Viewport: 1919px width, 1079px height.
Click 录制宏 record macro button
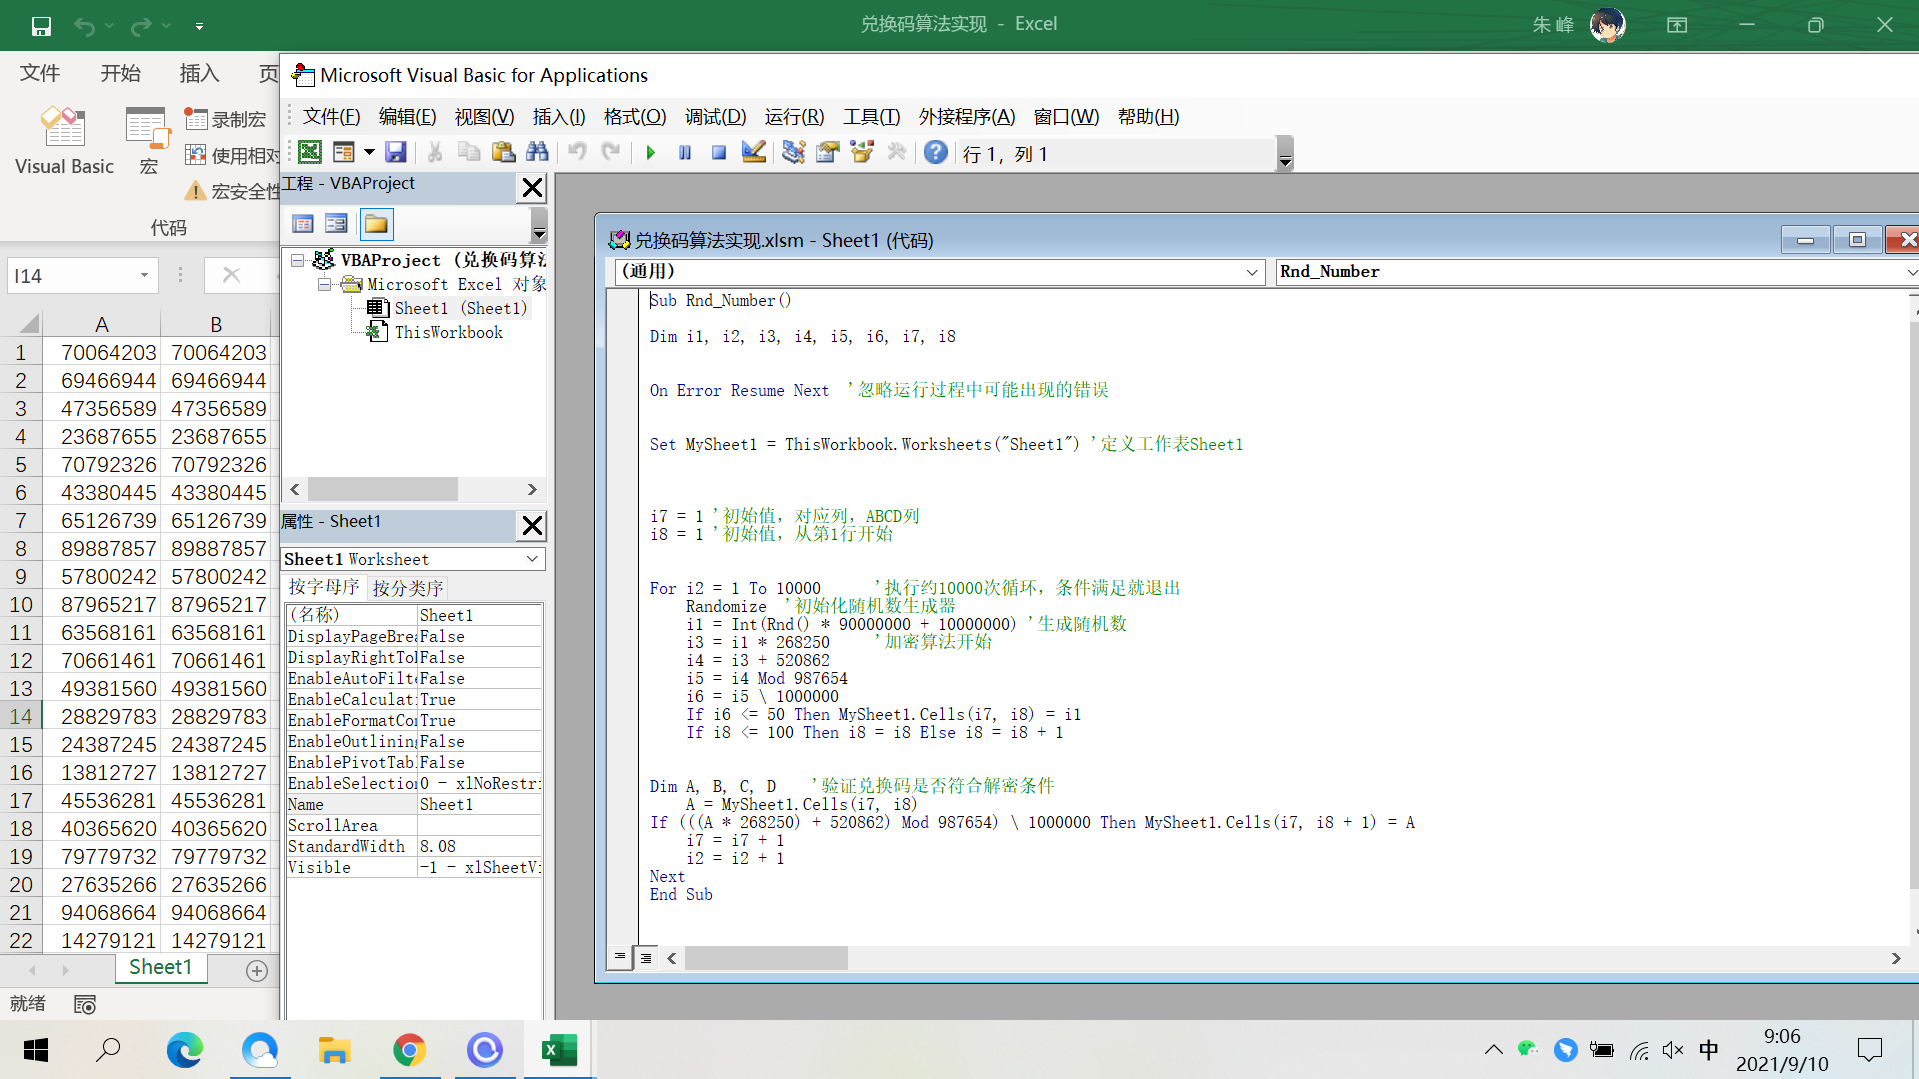[x=226, y=119]
